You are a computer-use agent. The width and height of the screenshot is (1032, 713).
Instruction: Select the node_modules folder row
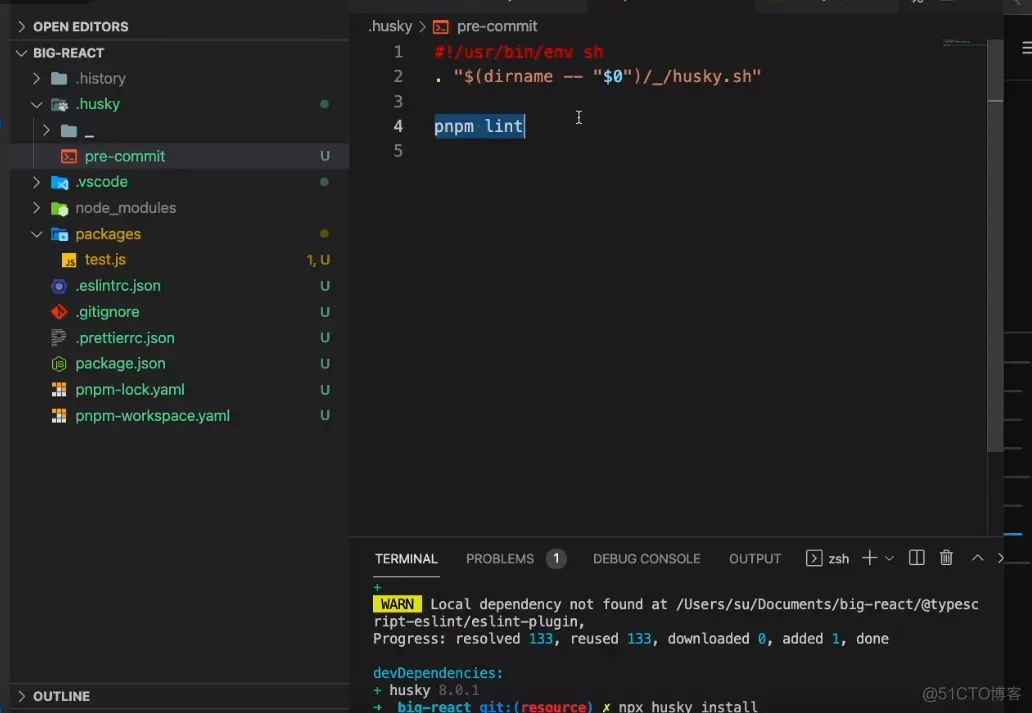[x=179, y=208]
